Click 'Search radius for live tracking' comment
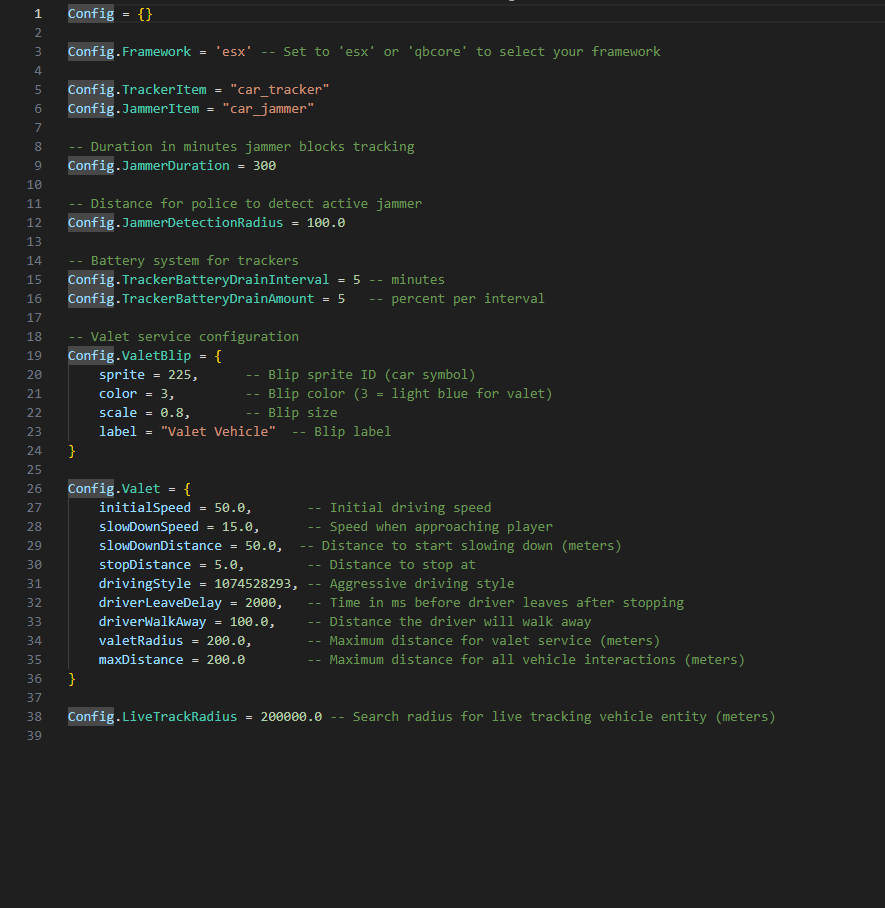Viewport: 885px width, 908px height. [553, 717]
